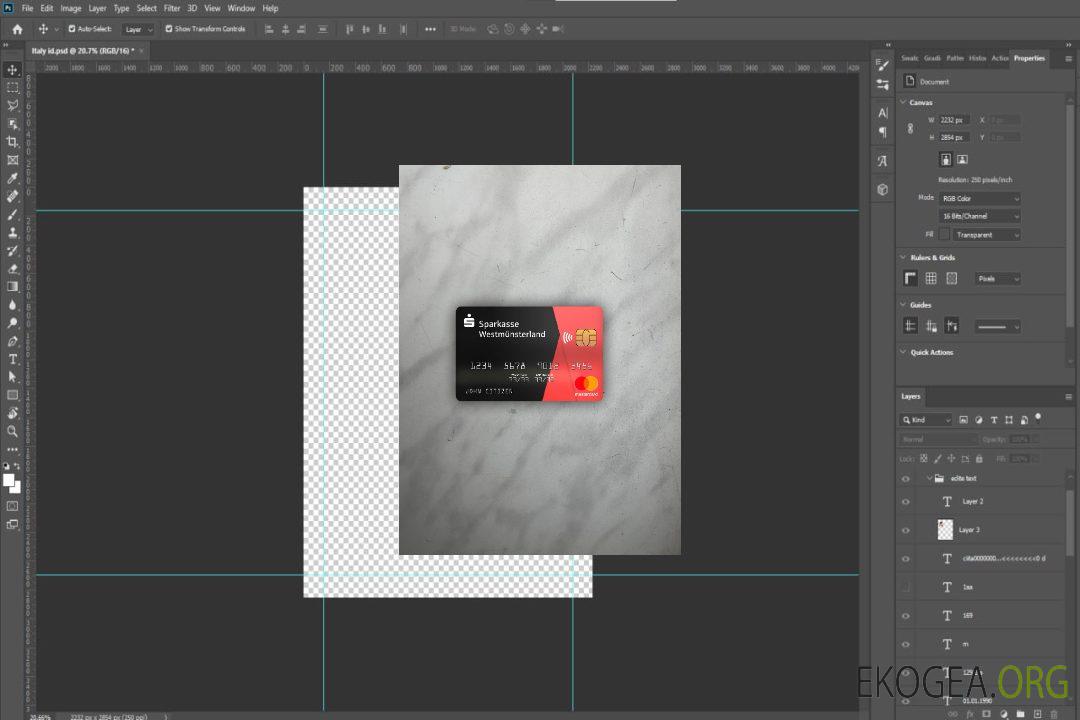
Task: Set canvas to portrait orientation button
Action: click(x=946, y=160)
